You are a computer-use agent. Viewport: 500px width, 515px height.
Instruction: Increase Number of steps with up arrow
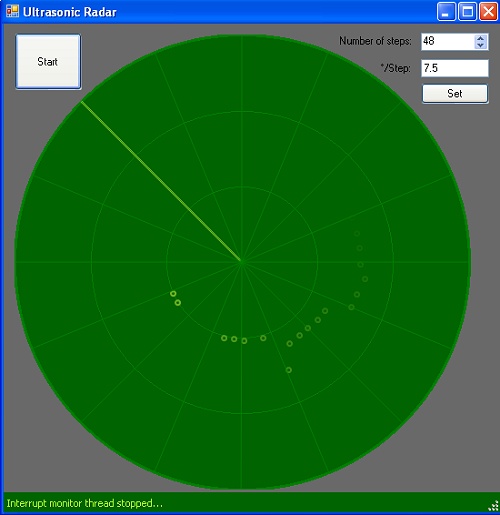[481, 38]
